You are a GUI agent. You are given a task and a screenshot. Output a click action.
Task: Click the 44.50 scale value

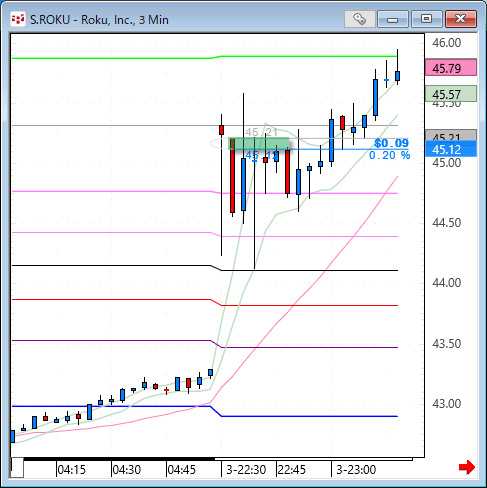[446, 223]
